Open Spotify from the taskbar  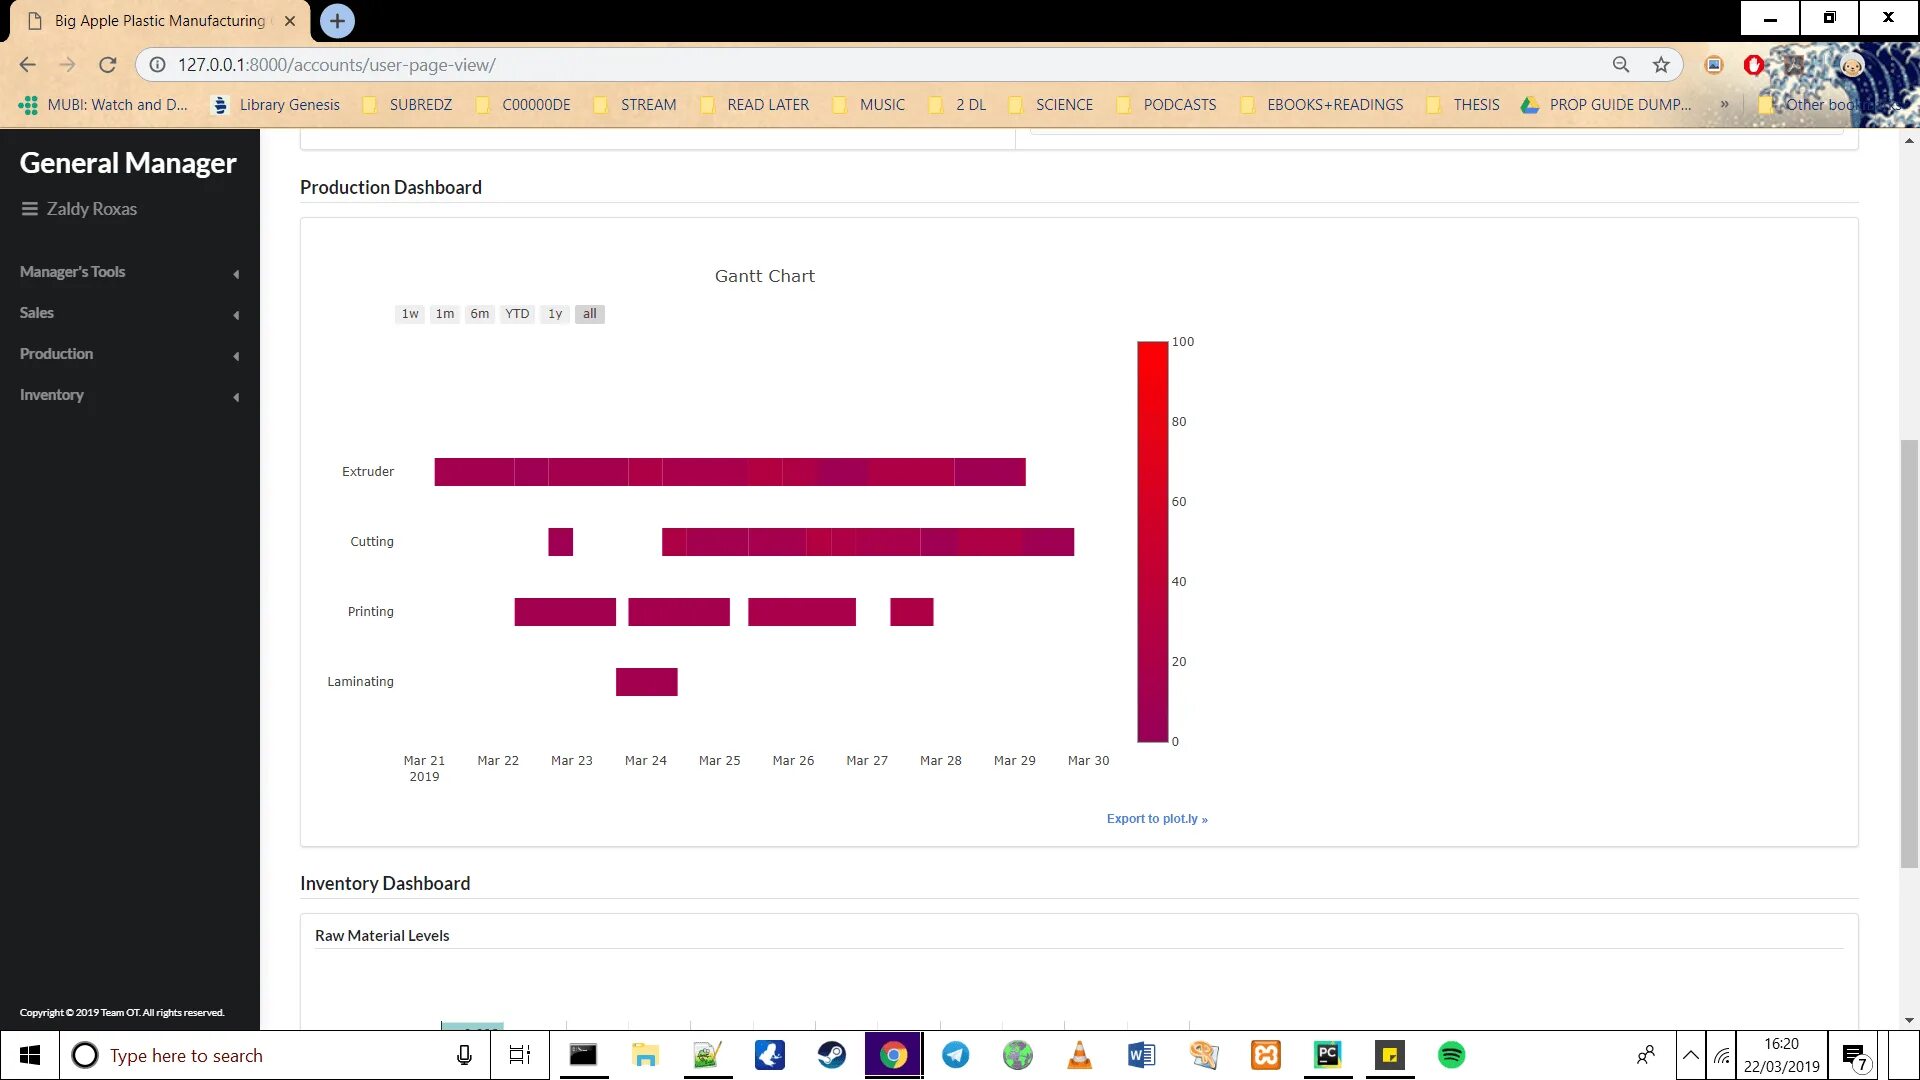[1451, 1055]
